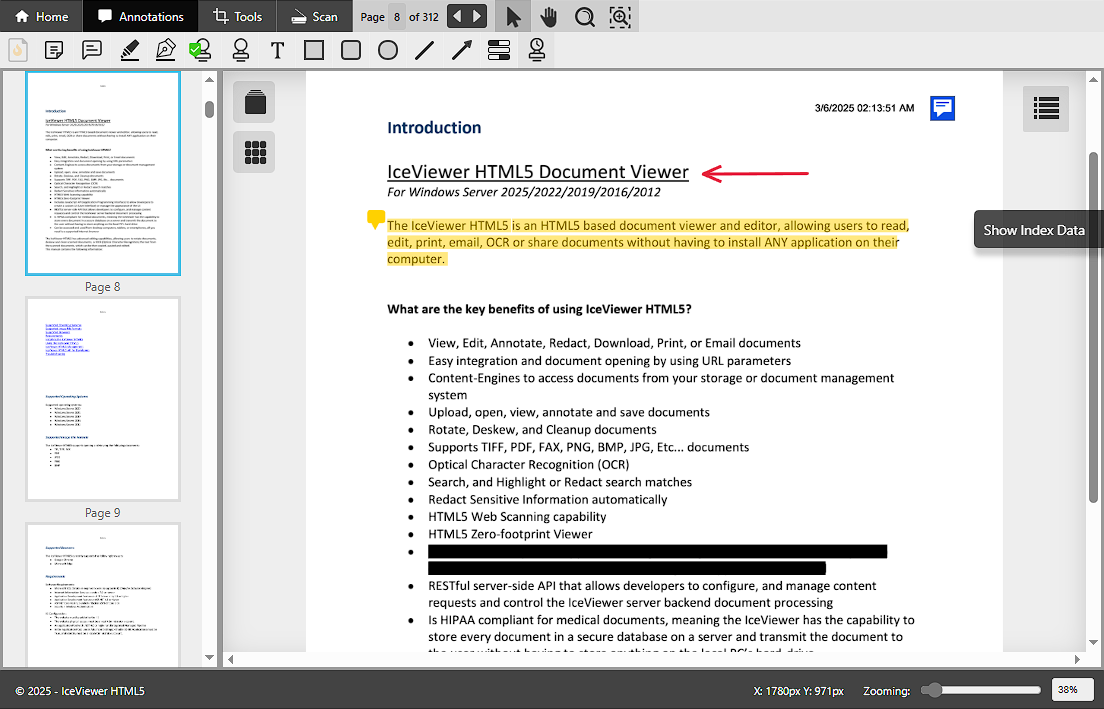Image resolution: width=1104 pixels, height=709 pixels.
Task: Activate the pointer selection tool
Action: (513, 17)
